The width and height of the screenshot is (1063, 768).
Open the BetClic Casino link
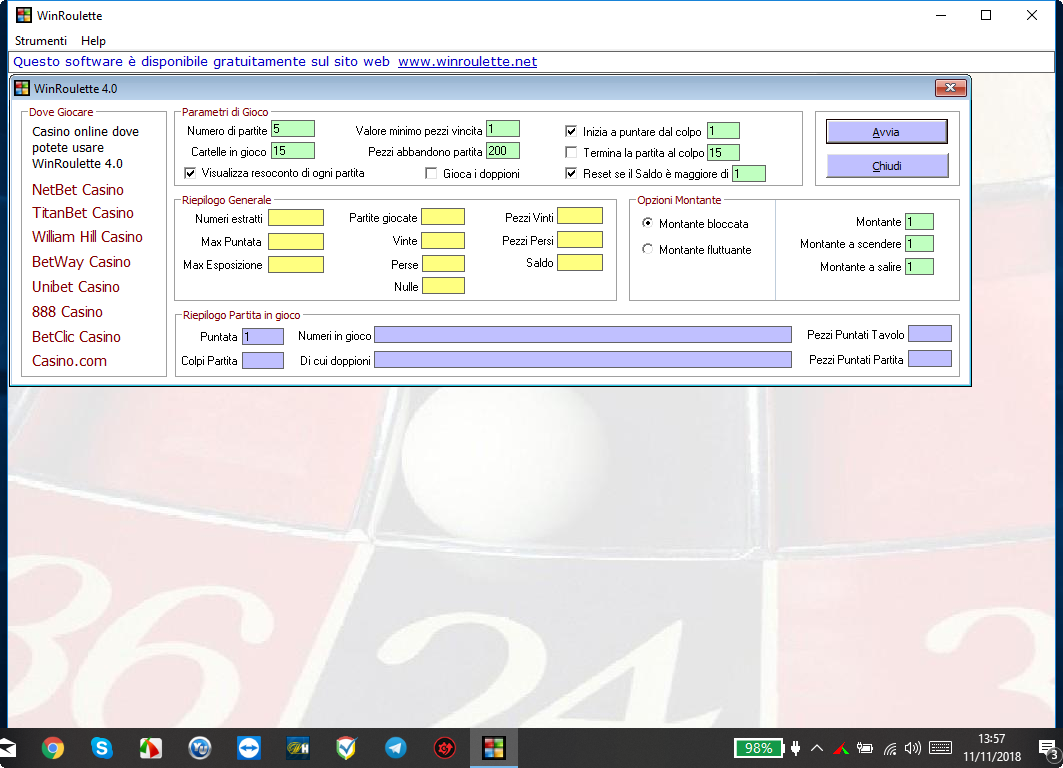[77, 337]
